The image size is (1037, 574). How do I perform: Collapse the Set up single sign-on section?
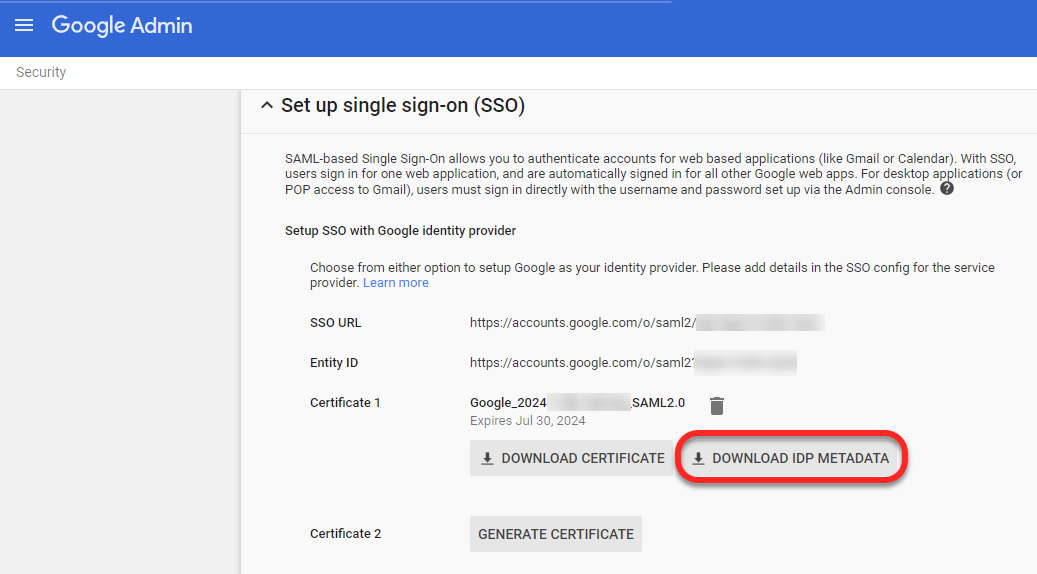(267, 105)
